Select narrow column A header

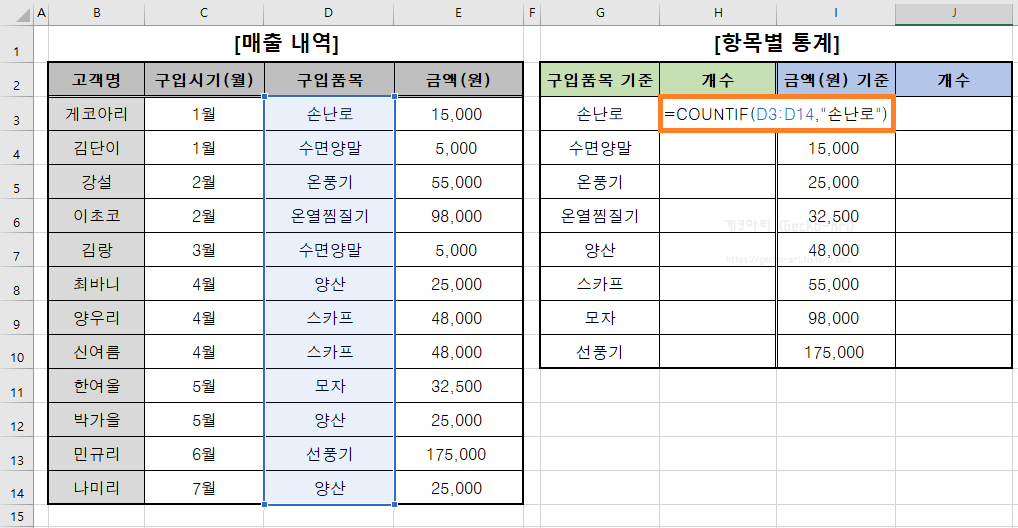[x=41, y=12]
